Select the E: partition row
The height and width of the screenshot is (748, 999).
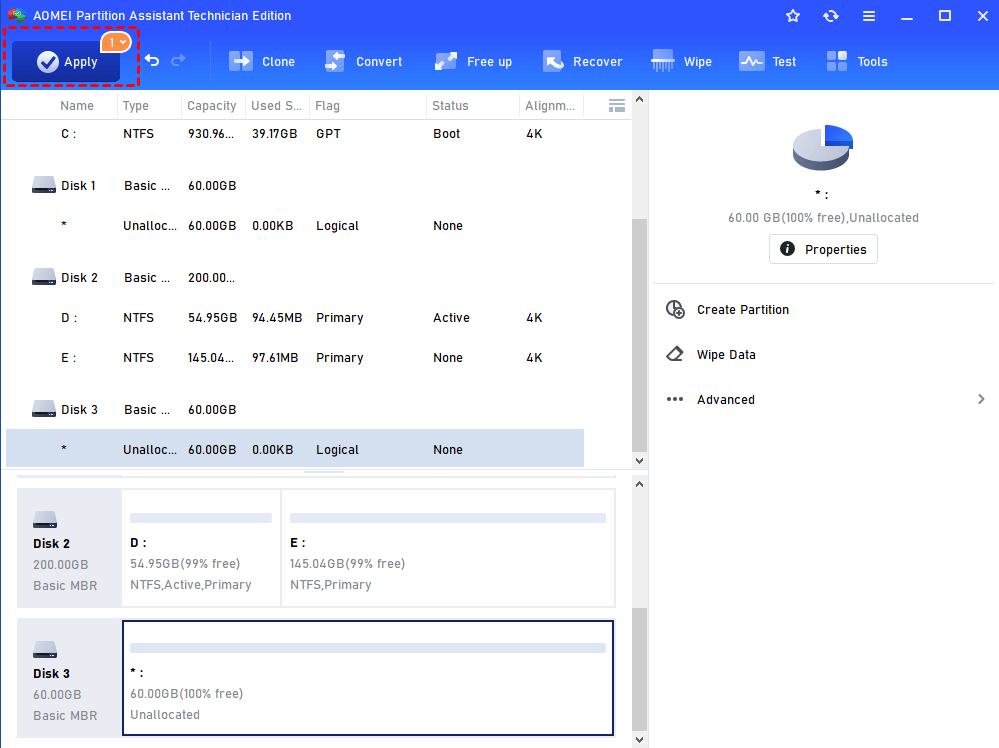click(295, 357)
